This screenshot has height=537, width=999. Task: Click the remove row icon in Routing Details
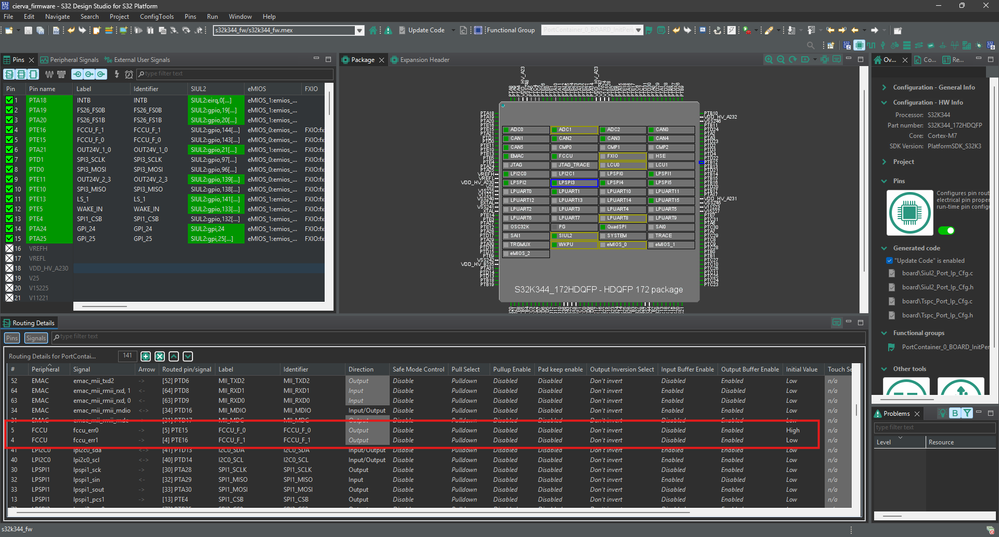coord(160,356)
